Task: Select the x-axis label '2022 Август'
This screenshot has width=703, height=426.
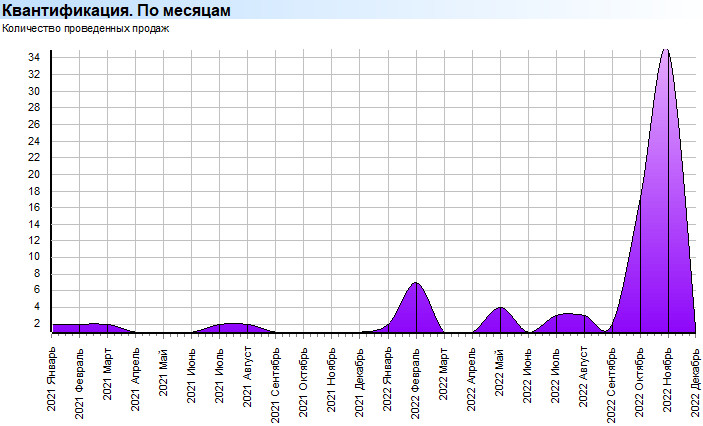Action: (x=584, y=377)
